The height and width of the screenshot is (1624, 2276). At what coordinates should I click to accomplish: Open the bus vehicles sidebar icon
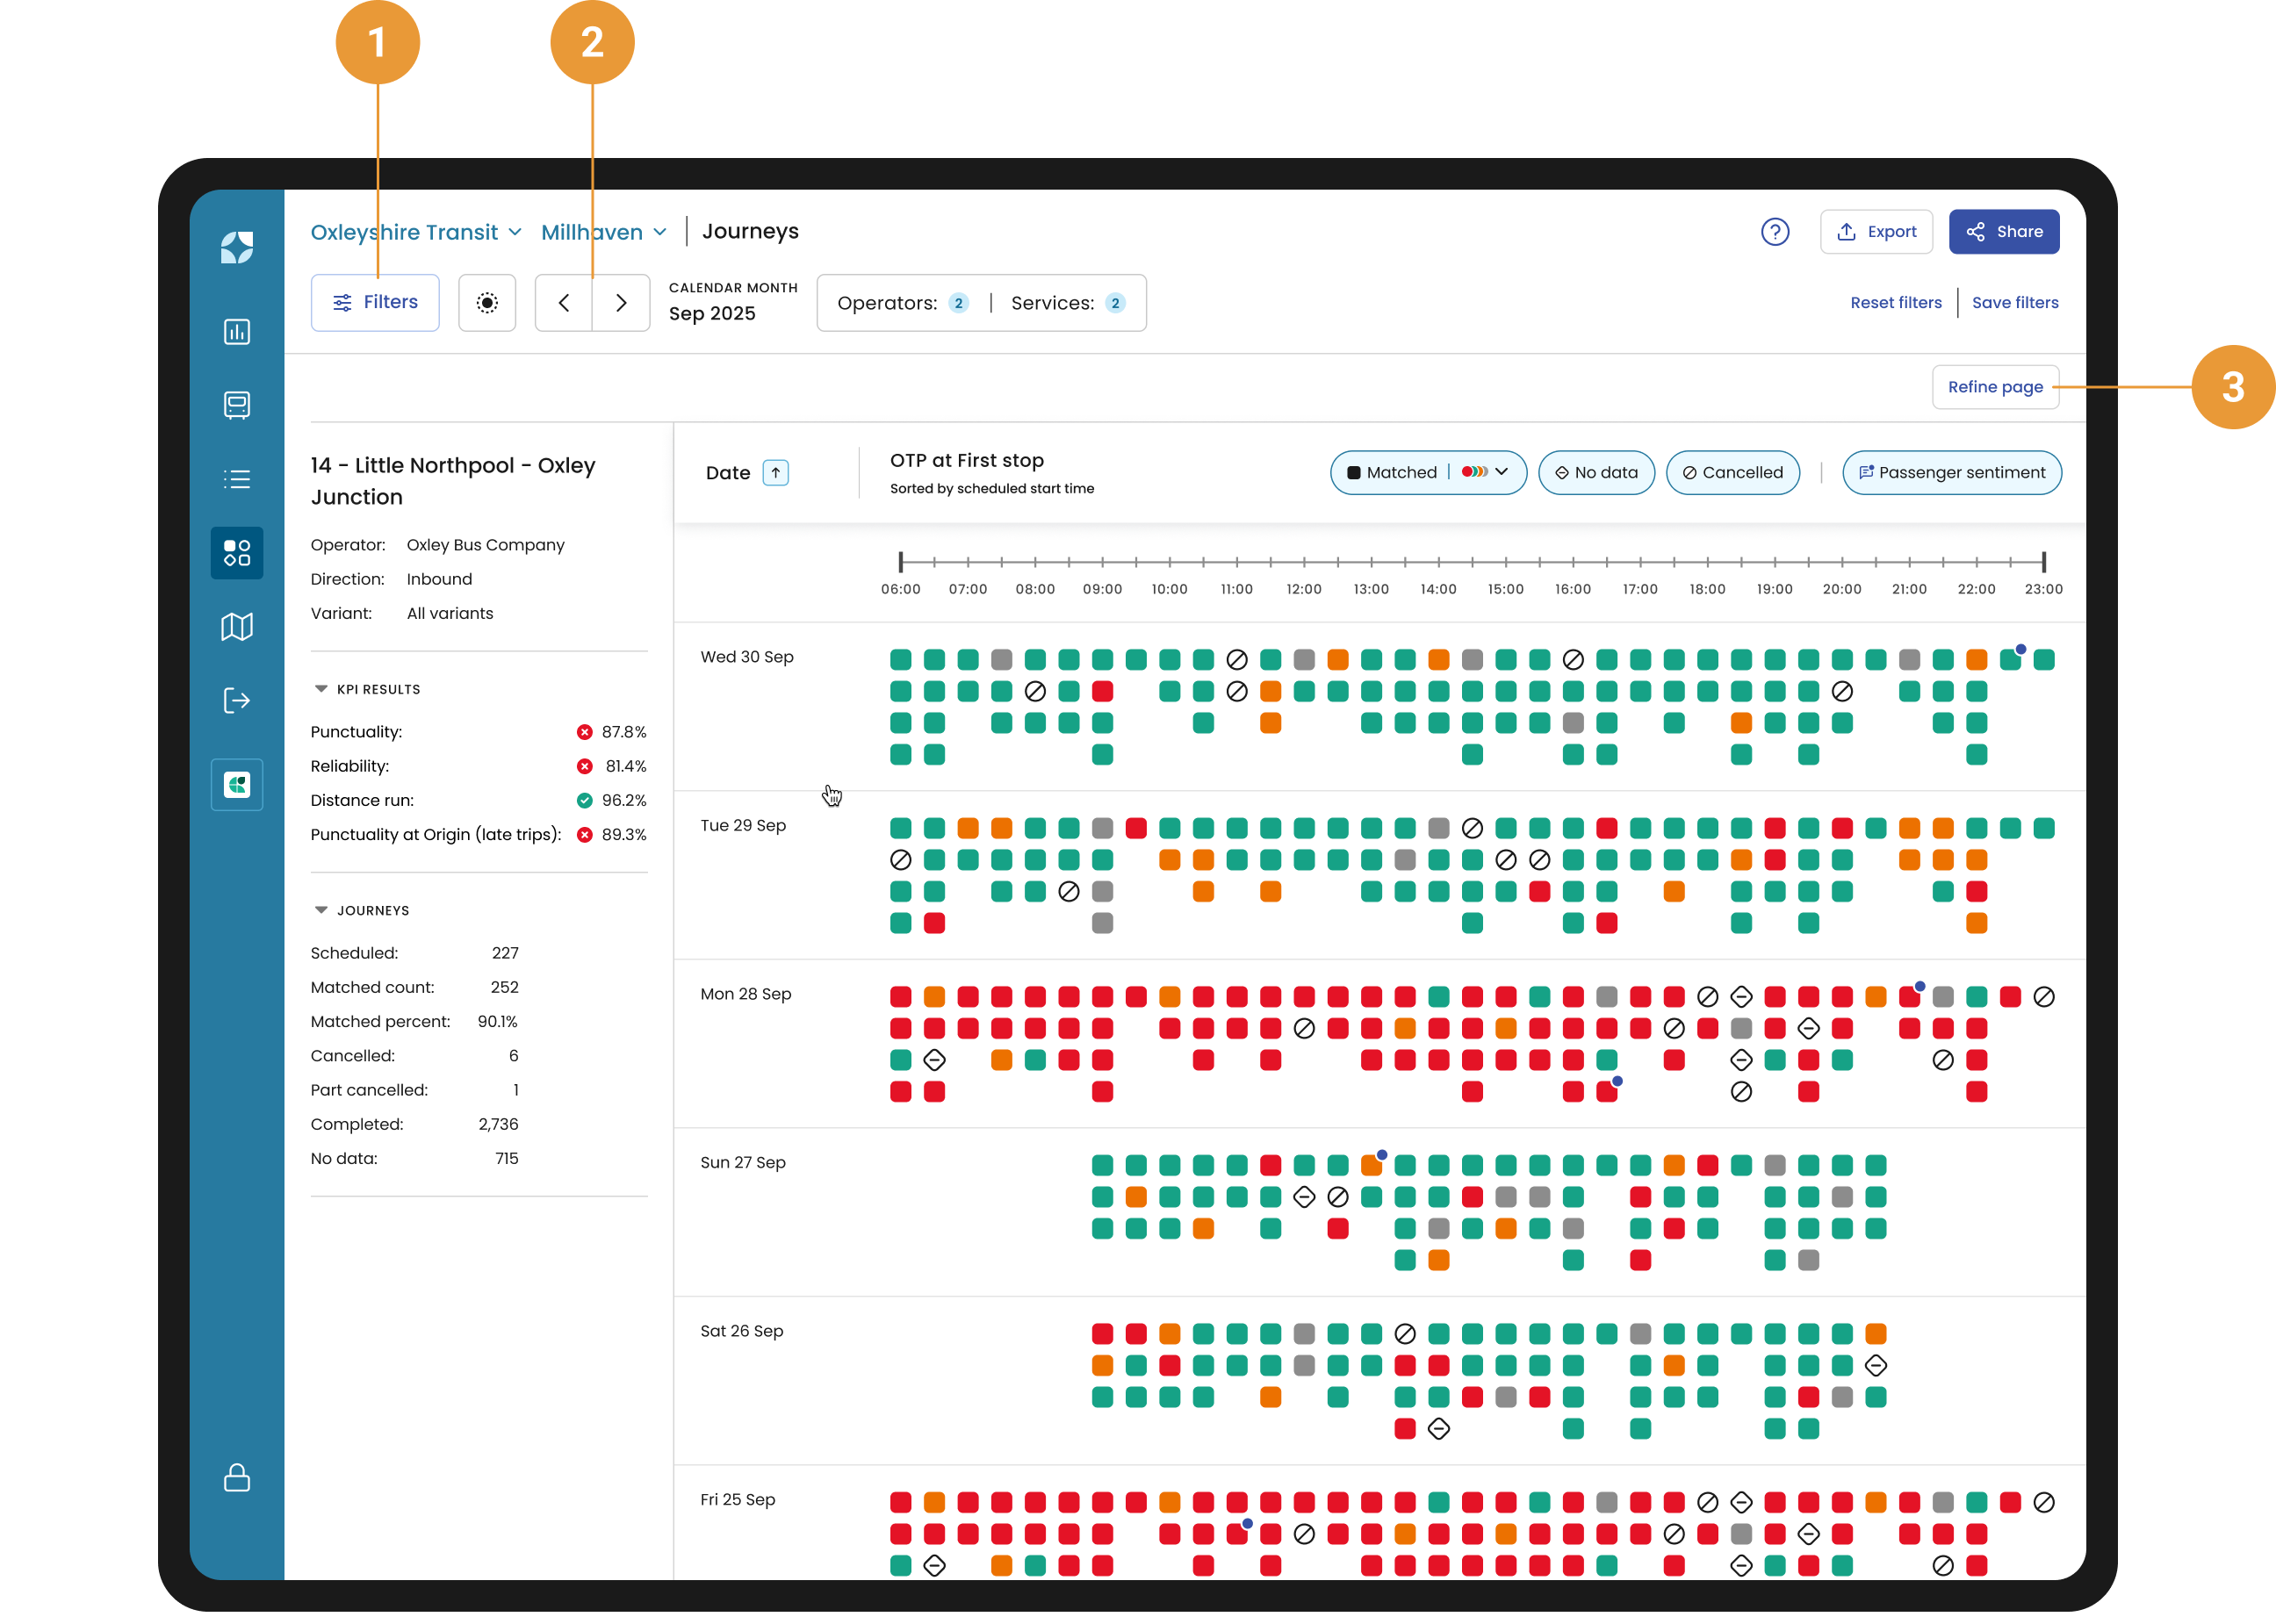[237, 405]
